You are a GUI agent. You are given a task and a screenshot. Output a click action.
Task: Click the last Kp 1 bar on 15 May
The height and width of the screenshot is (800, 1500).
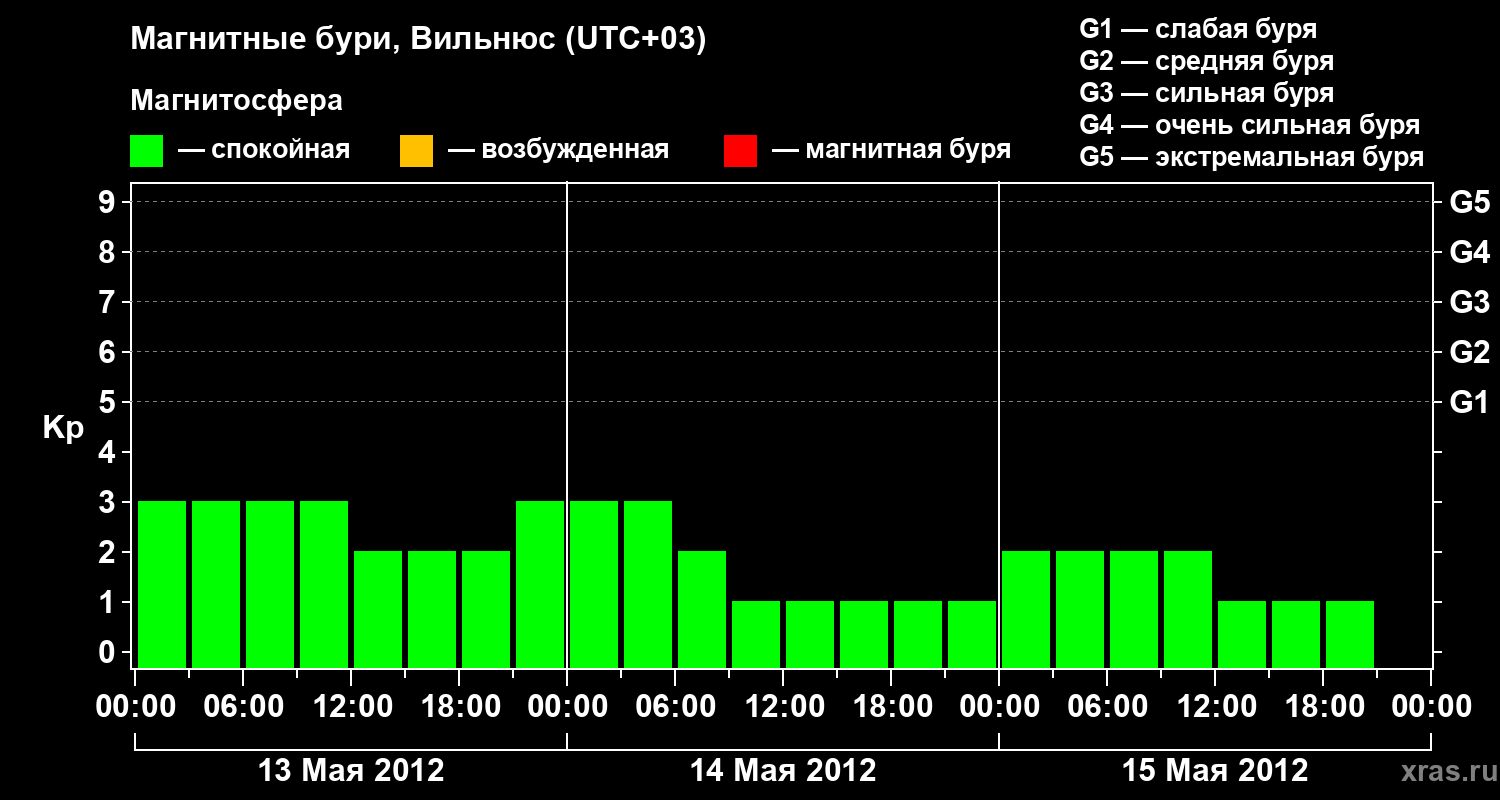click(1350, 634)
